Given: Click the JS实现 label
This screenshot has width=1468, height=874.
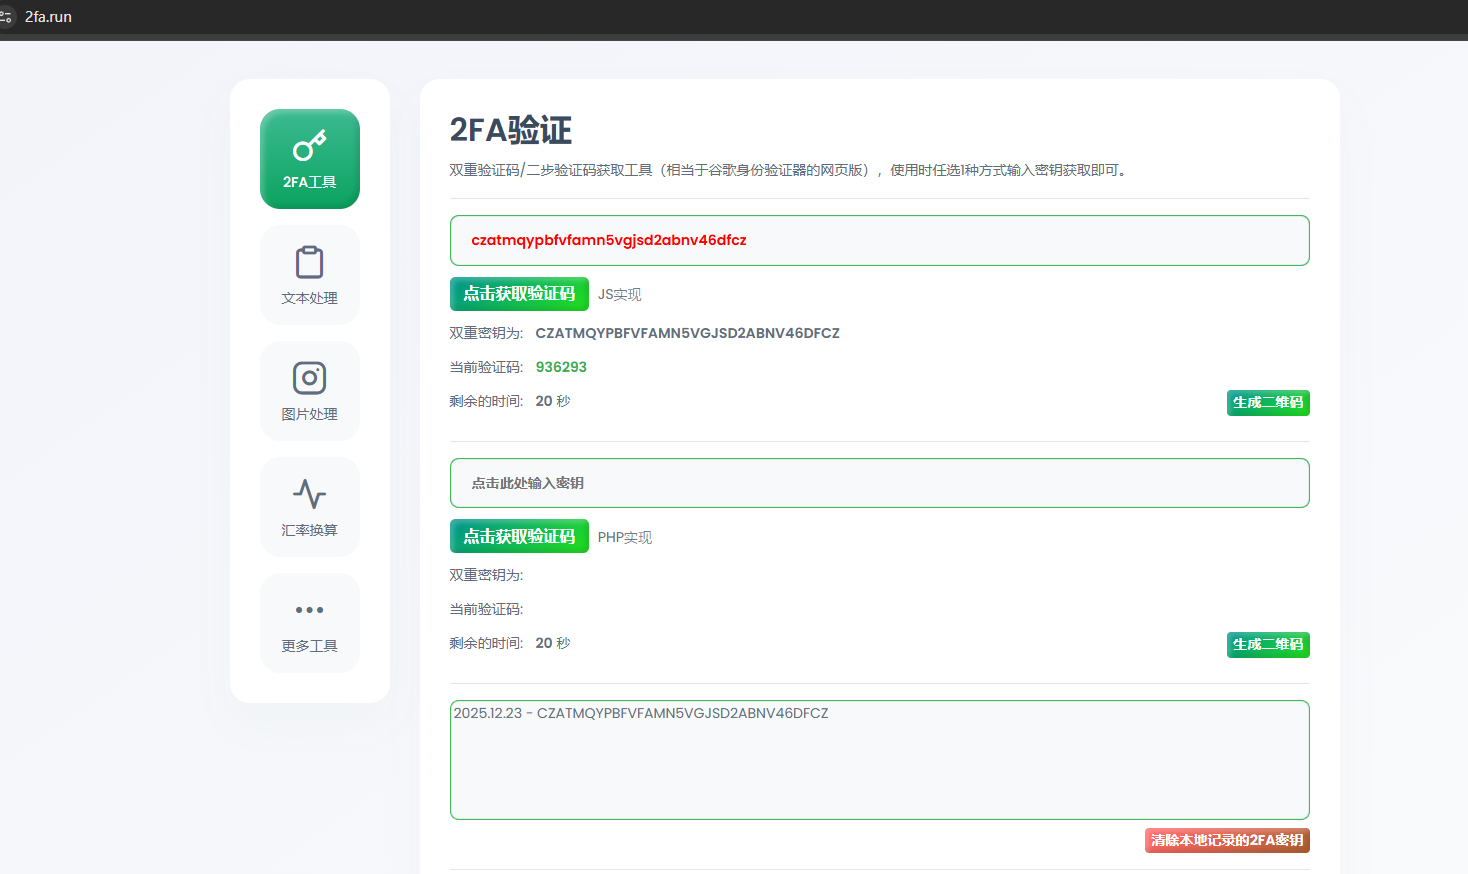Looking at the screenshot, I should pos(619,295).
